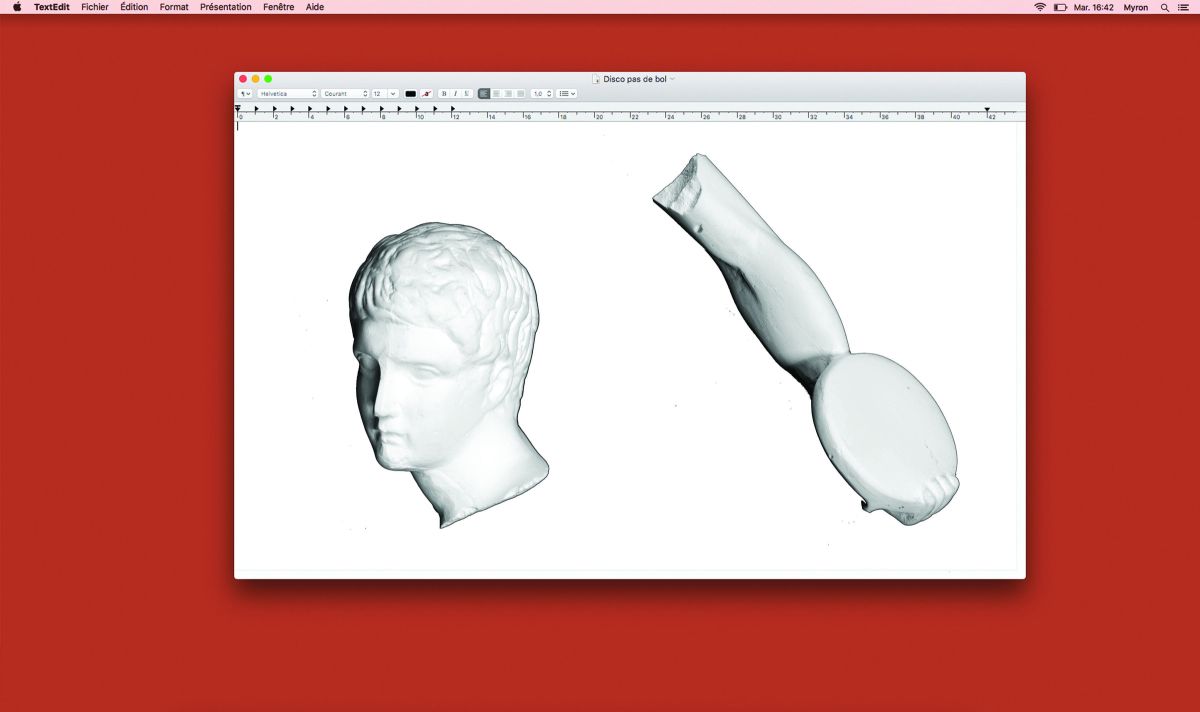Viewport: 1200px width, 712px height.
Task: Open the Apple menu
Action: pyautogui.click(x=17, y=7)
